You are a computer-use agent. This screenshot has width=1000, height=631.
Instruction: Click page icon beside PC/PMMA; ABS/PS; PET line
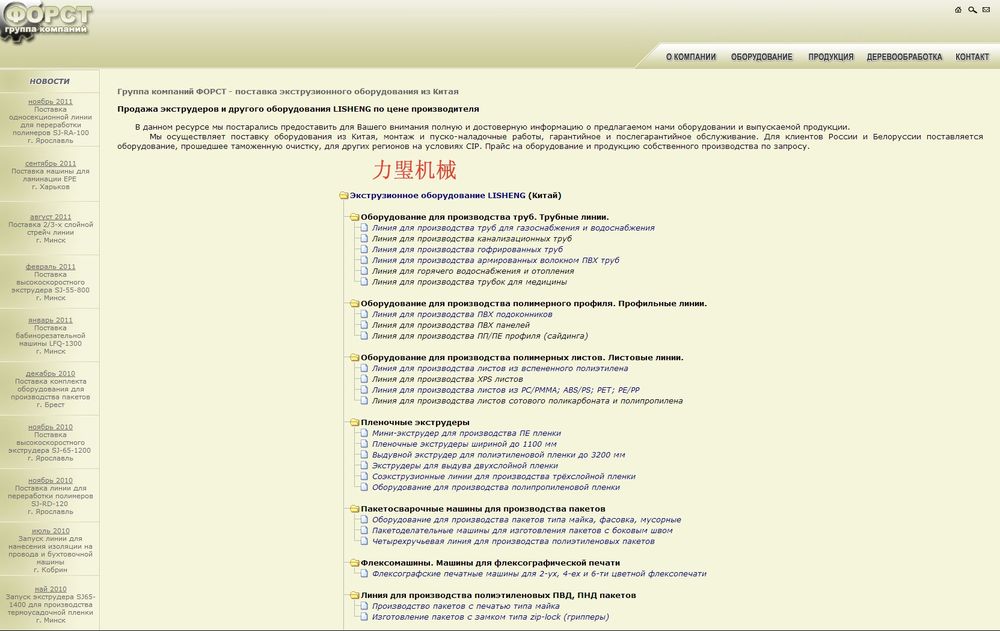(364, 390)
